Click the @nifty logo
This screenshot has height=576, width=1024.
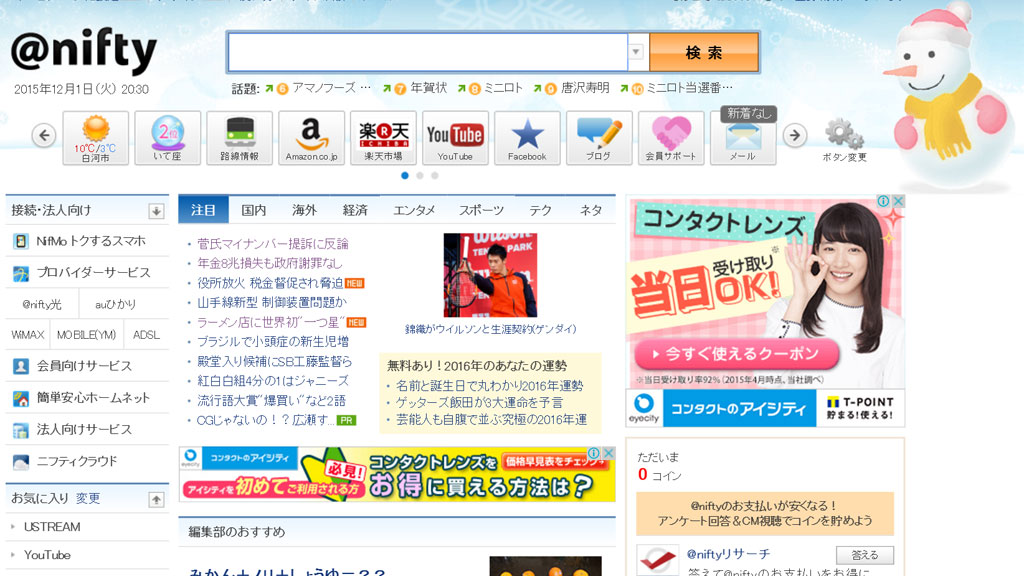(84, 50)
